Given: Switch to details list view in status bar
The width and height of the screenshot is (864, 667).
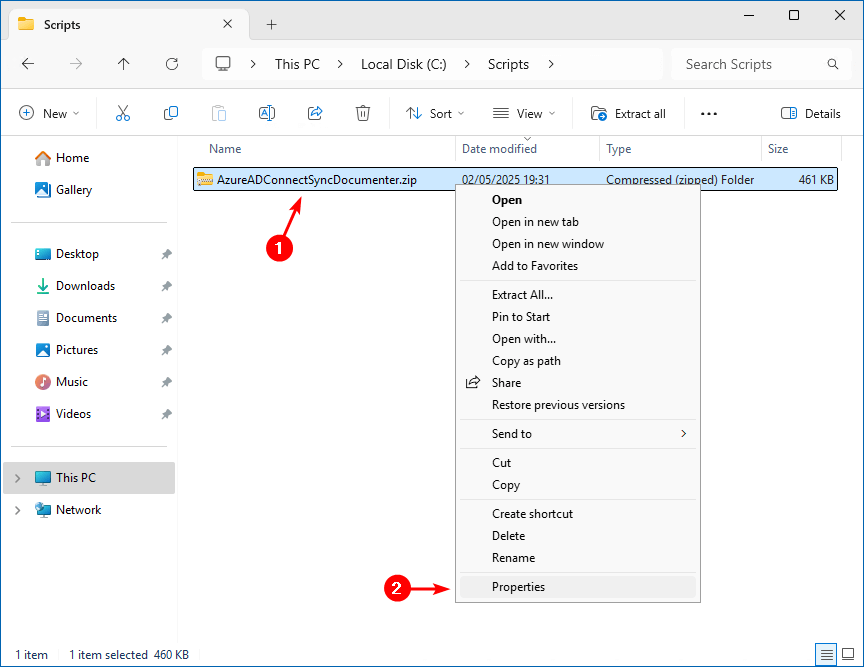Looking at the screenshot, I should pyautogui.click(x=827, y=655).
